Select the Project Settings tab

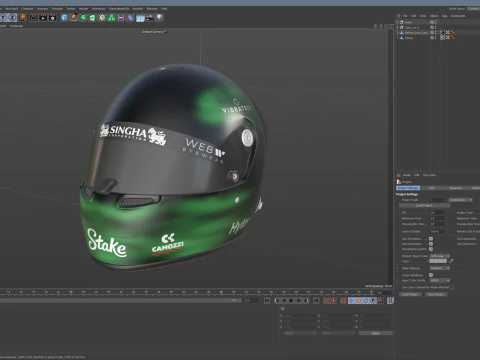408,188
